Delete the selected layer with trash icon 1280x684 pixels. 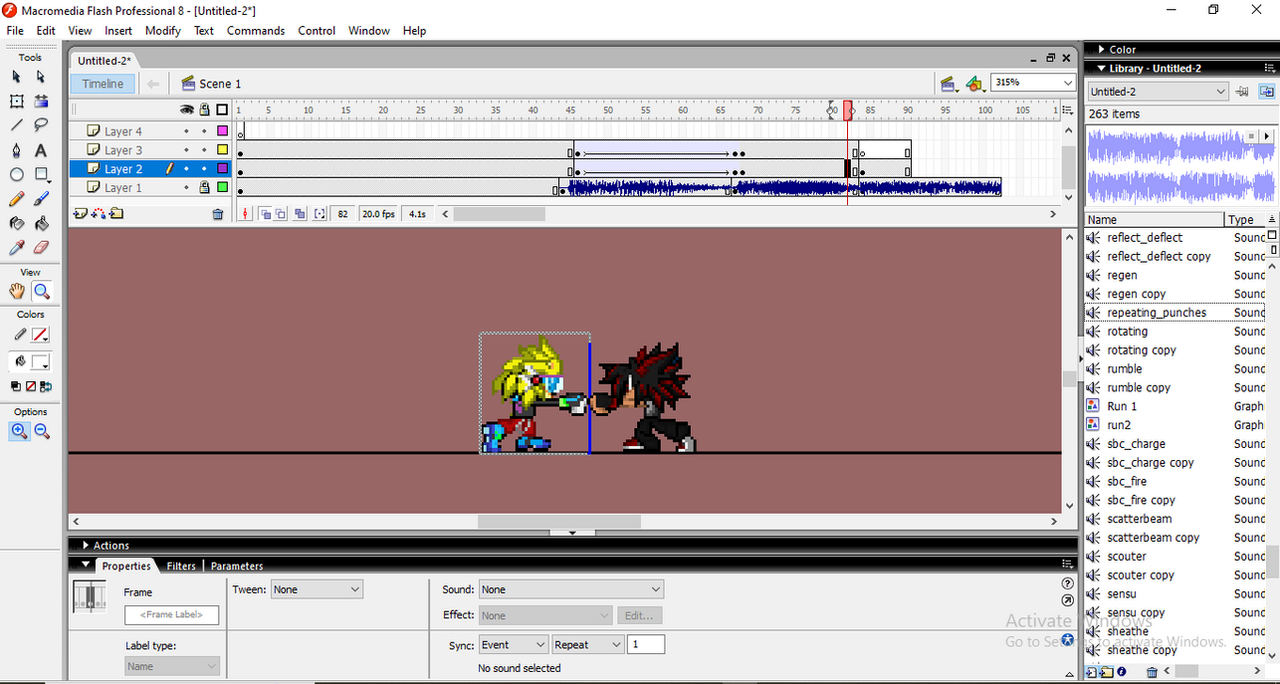218,214
